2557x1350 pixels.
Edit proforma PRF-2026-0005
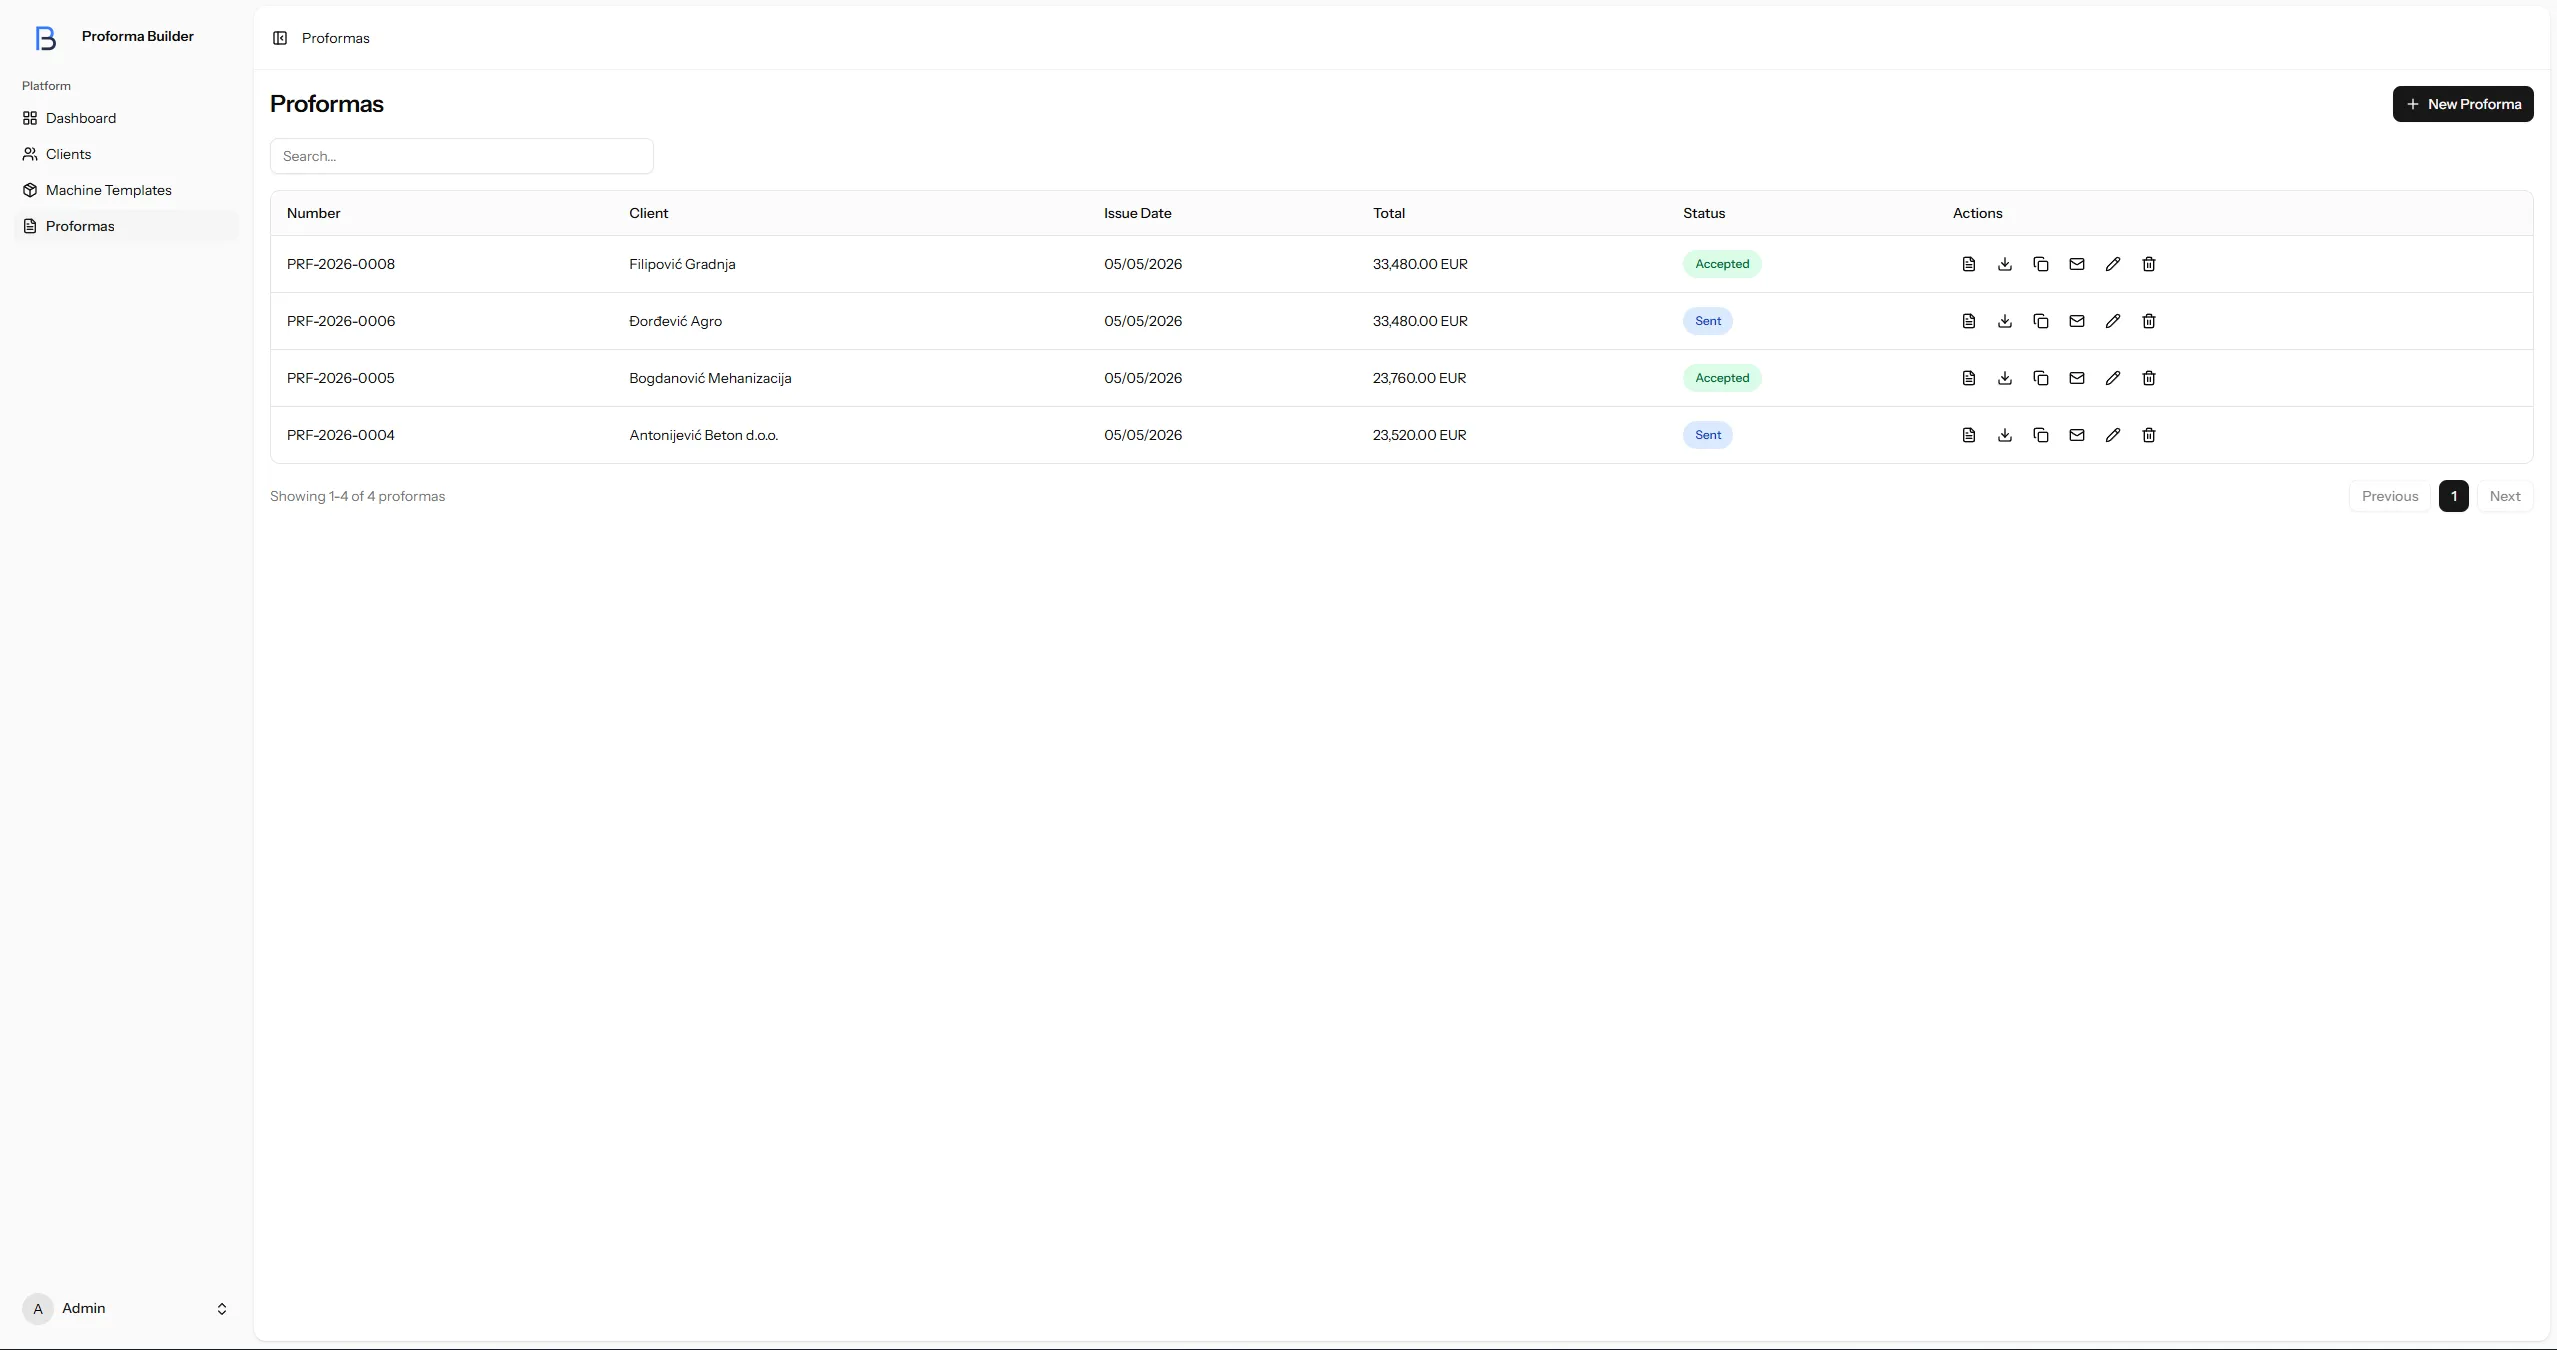click(2112, 378)
